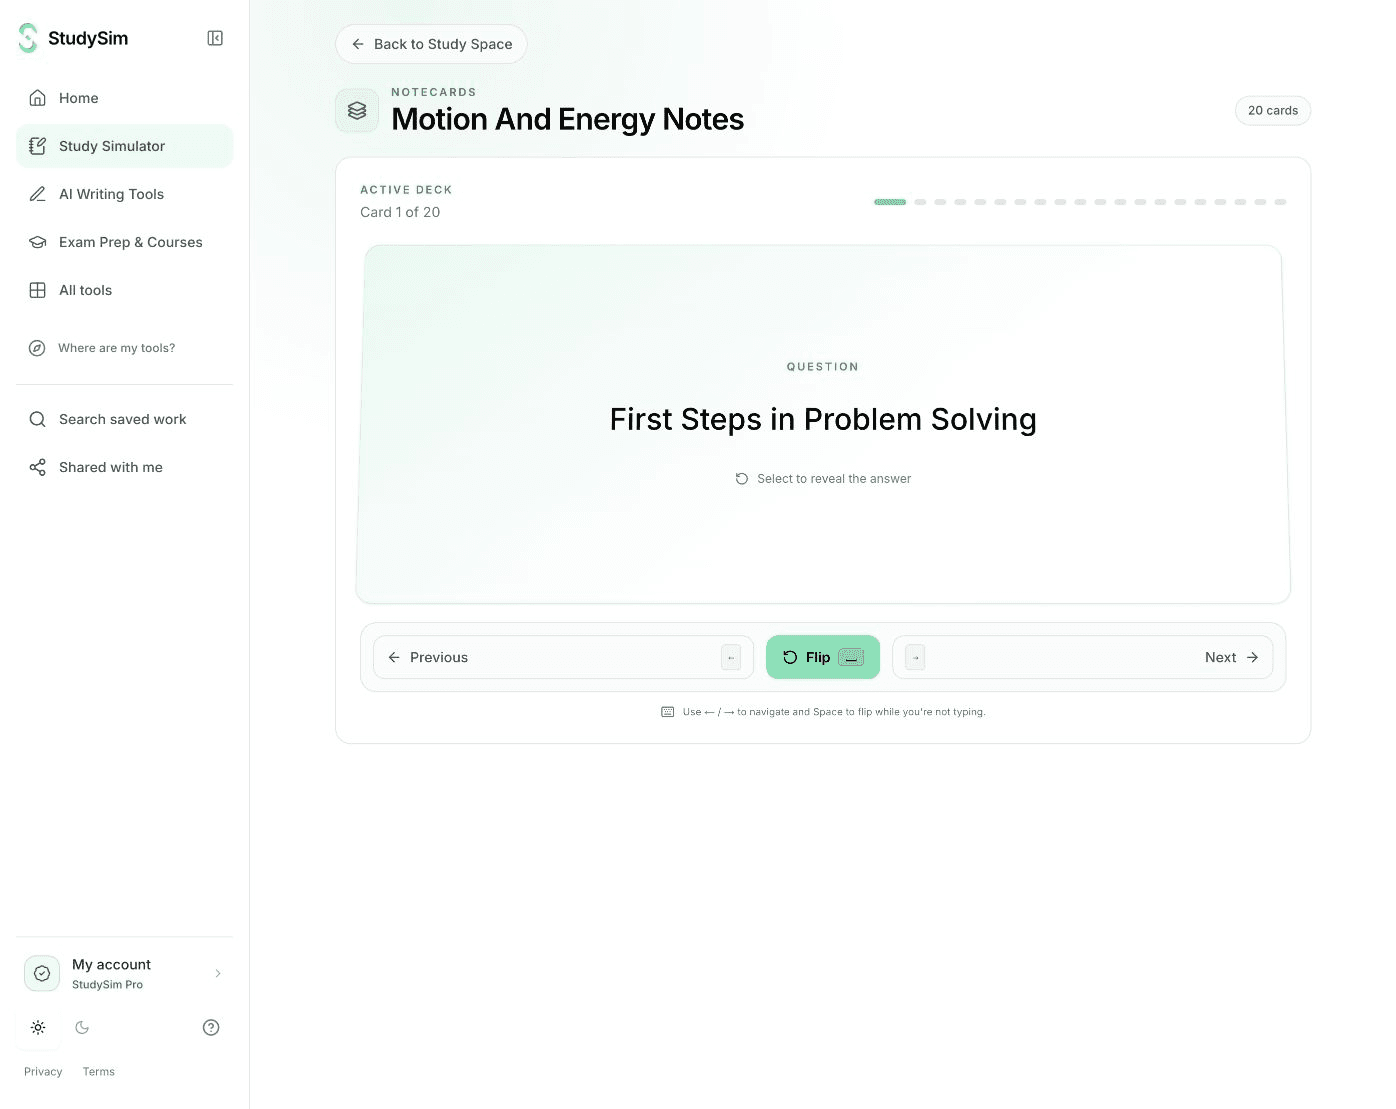The image size is (1396, 1109).
Task: Click the magnifier search icon
Action: click(37, 419)
